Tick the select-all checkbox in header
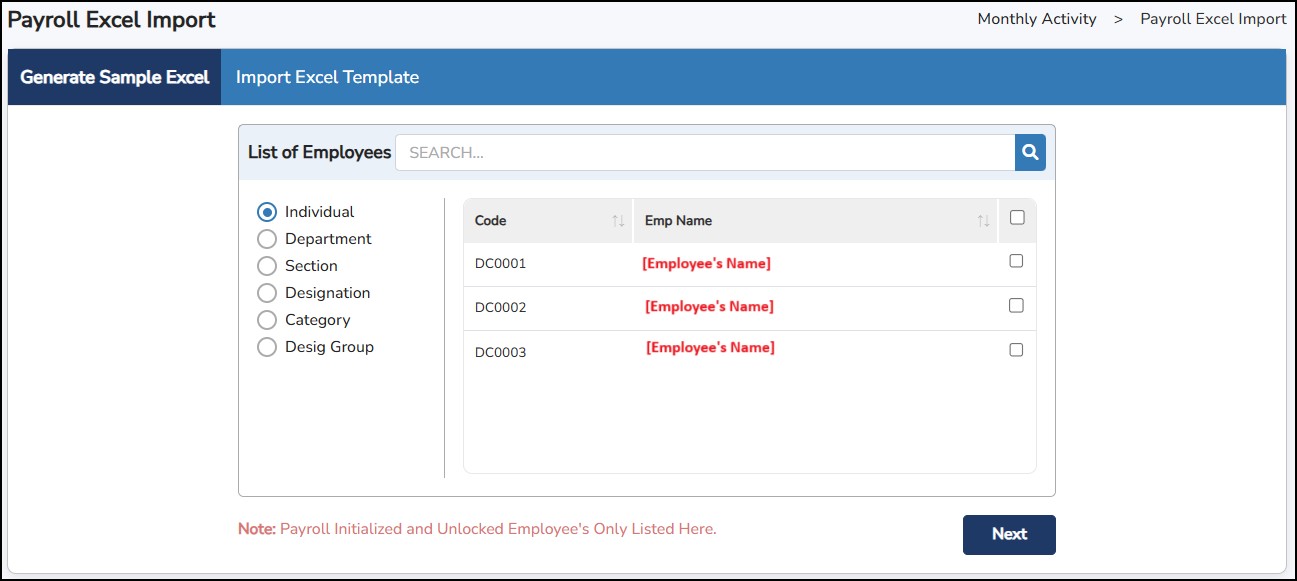Viewport: 1297px width, 581px height. (x=1017, y=217)
